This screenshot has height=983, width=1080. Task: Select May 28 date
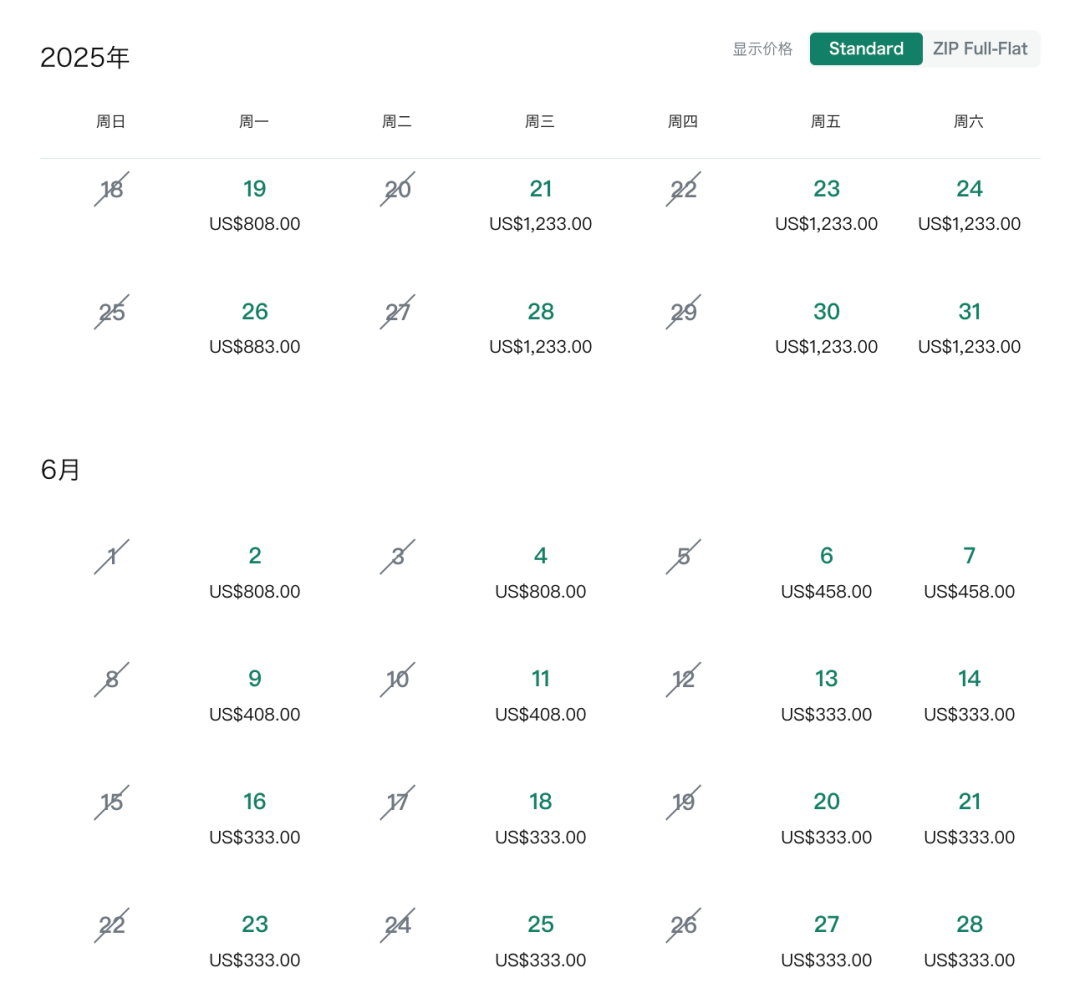click(541, 327)
